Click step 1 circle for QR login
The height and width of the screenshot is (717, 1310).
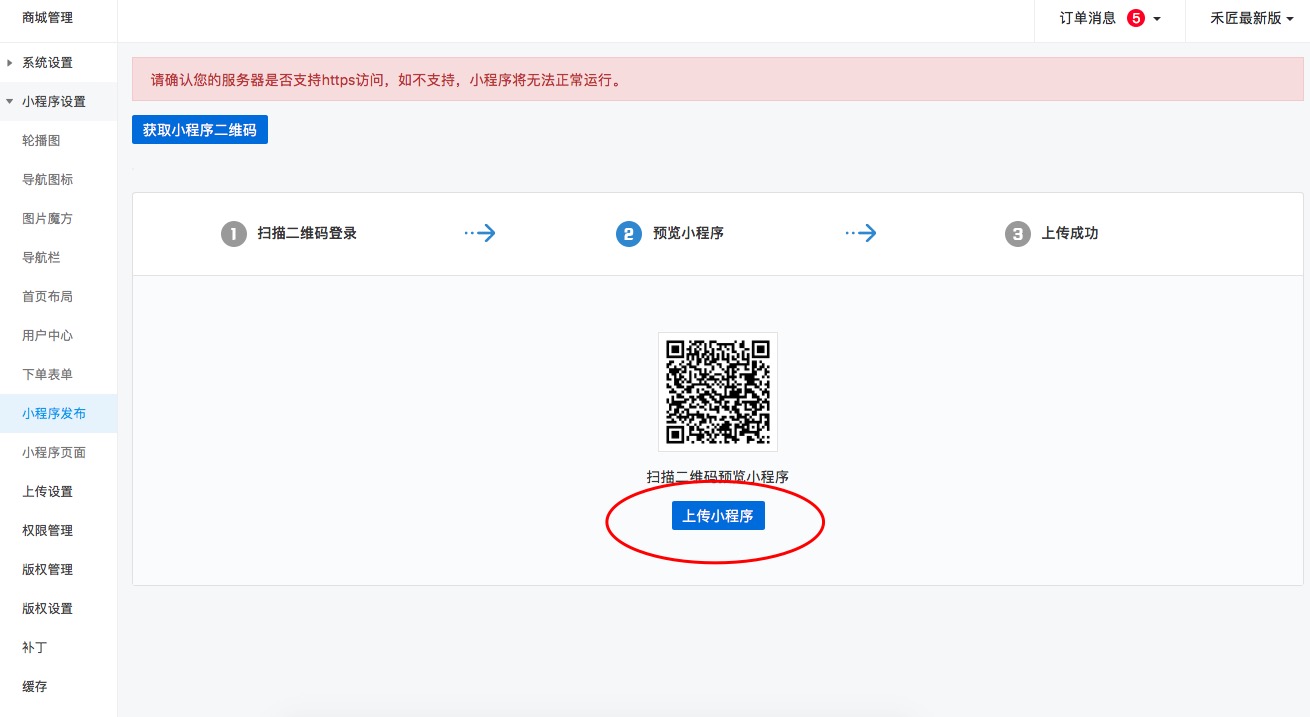(233, 234)
